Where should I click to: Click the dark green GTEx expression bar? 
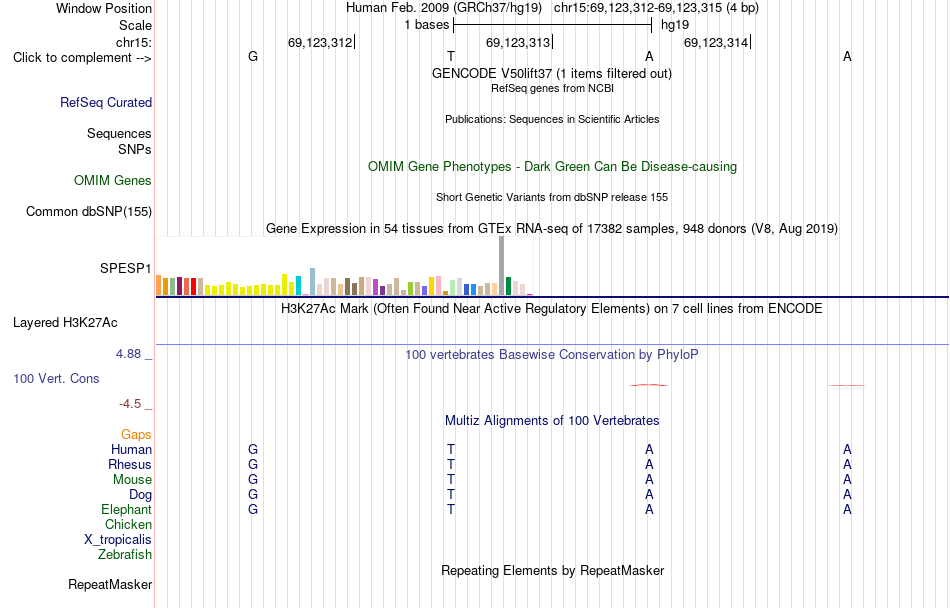coord(508,286)
